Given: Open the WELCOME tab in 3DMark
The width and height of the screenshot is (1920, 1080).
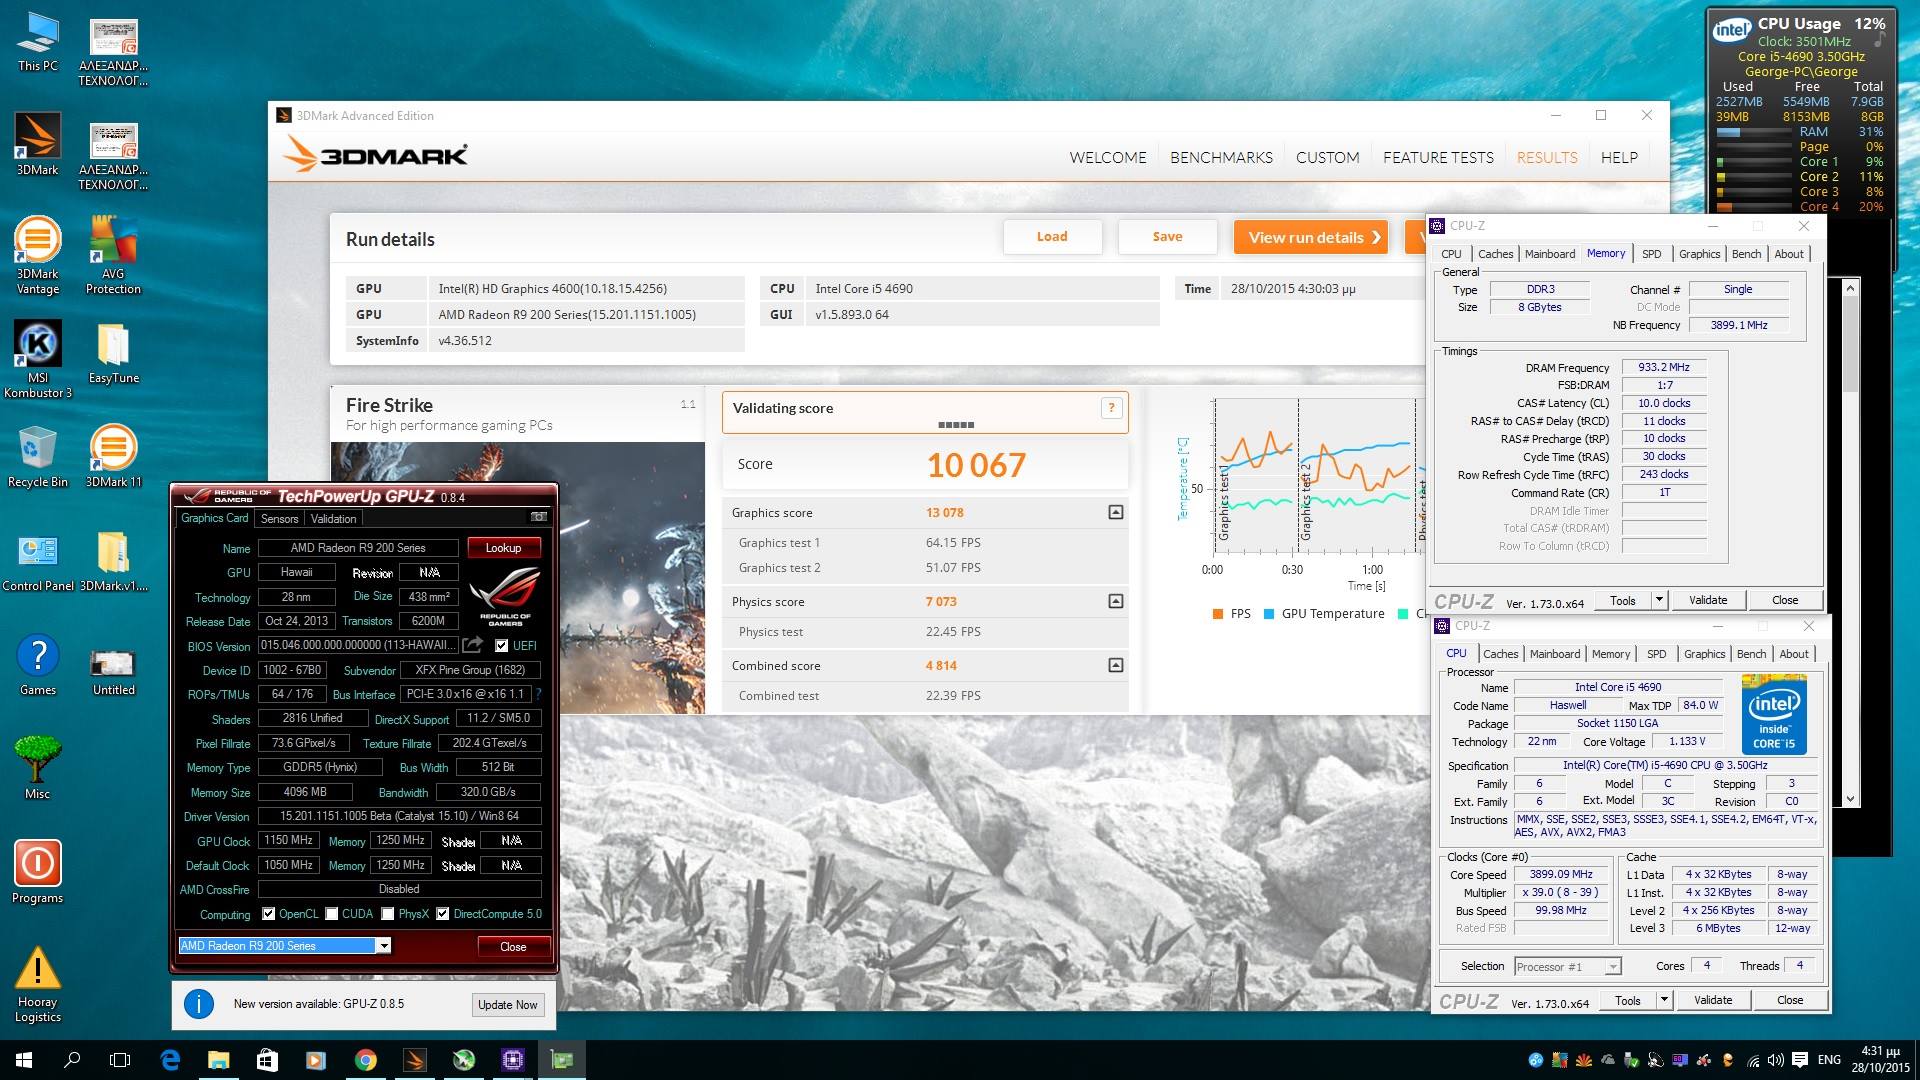Looking at the screenshot, I should point(1108,157).
